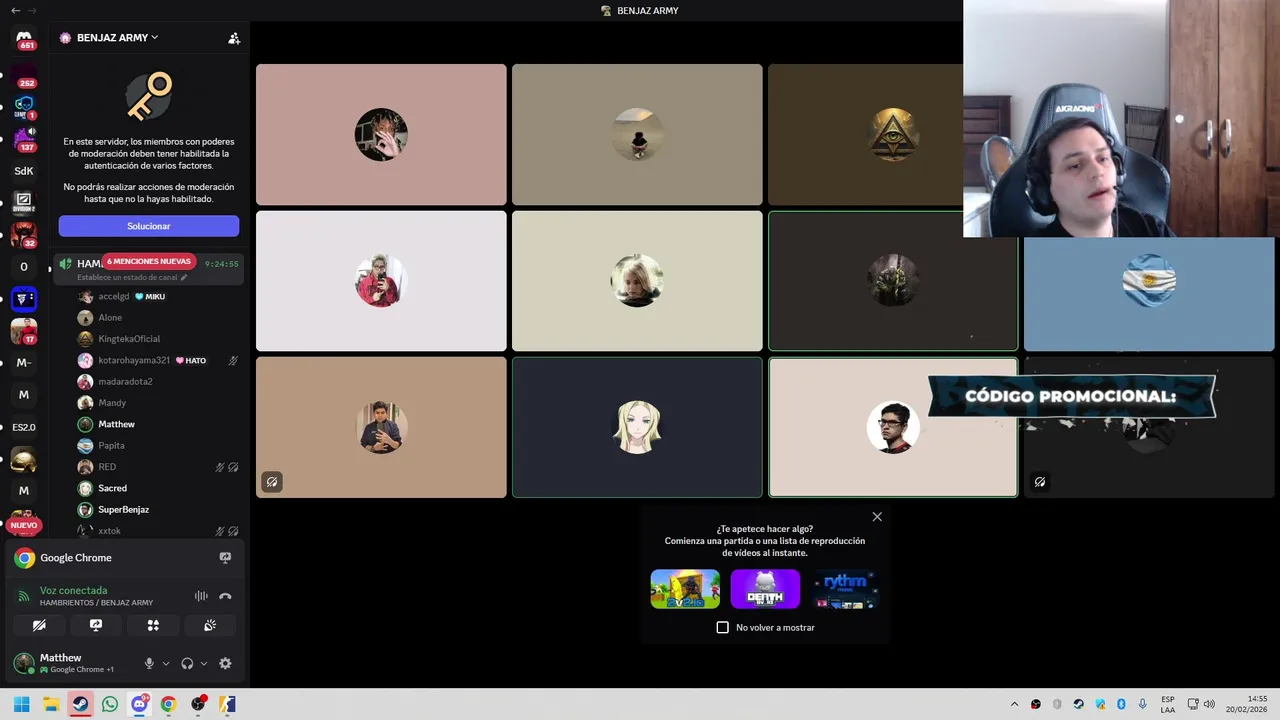Image resolution: width=1280 pixels, height=720 pixels.
Task: Toggle noise suppression waveform icon
Action: [201, 596]
